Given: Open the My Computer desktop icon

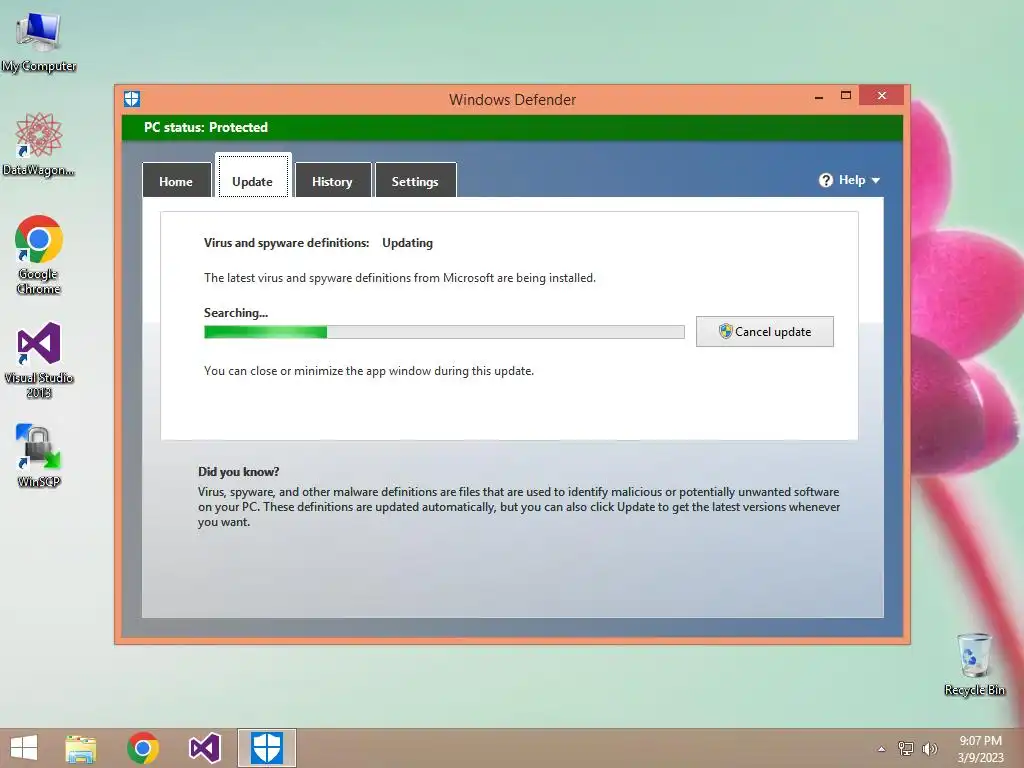Looking at the screenshot, I should [39, 41].
